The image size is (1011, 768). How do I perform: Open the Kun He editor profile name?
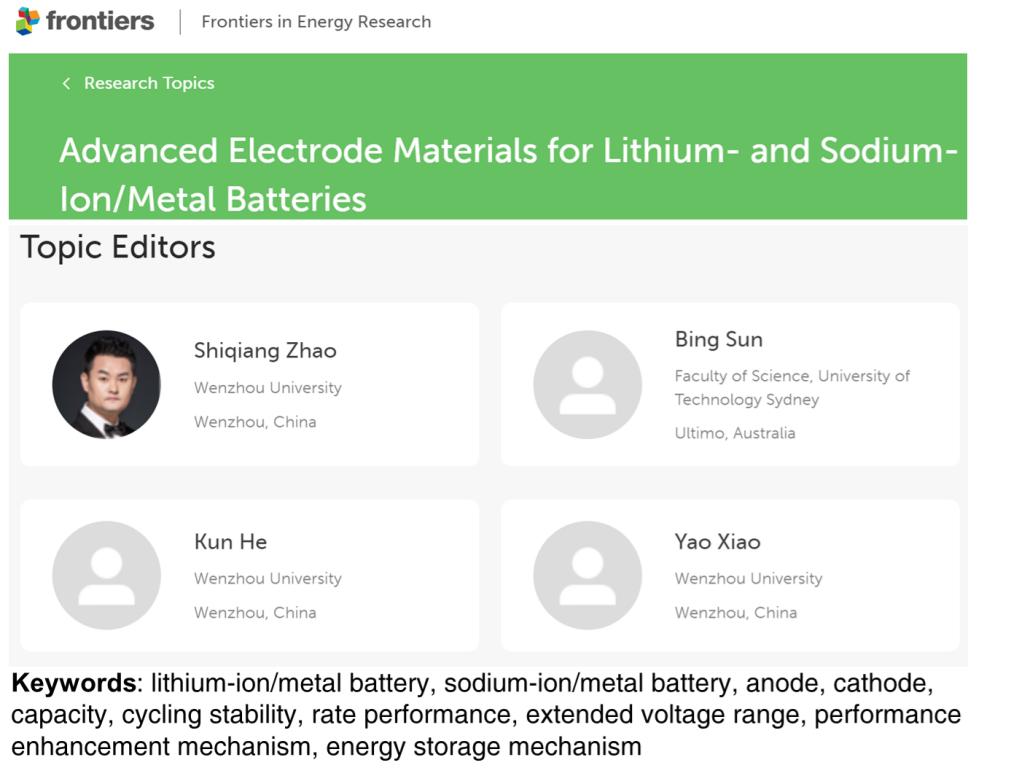(230, 542)
